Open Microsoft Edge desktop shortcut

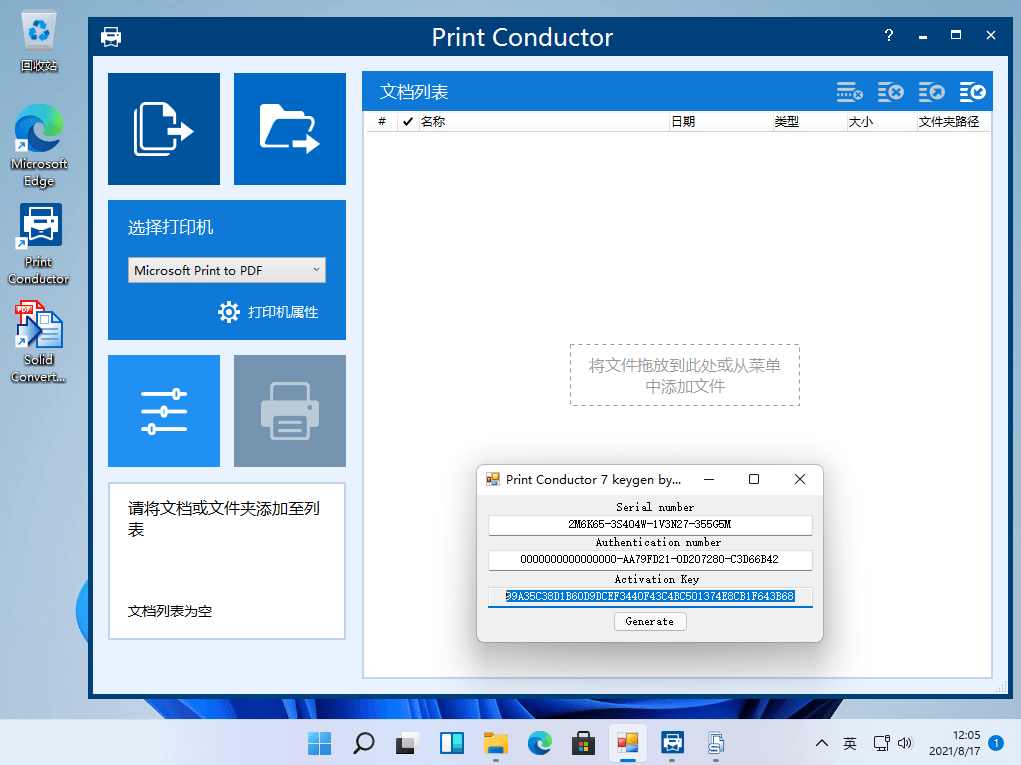pyautogui.click(x=39, y=146)
